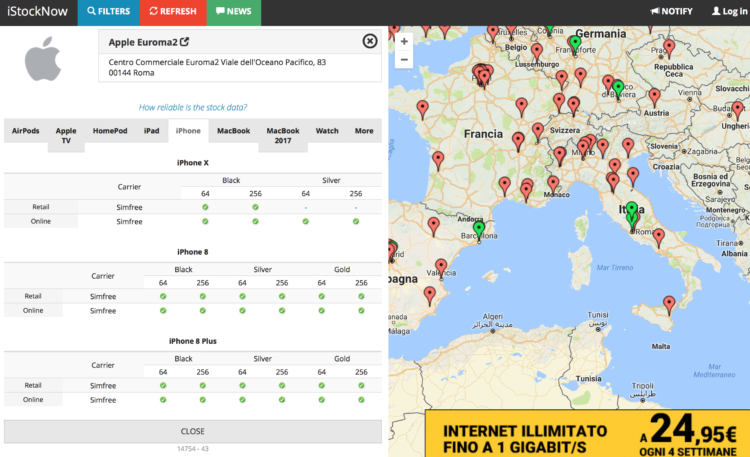Click the green map pin near Barcelona

point(479,230)
